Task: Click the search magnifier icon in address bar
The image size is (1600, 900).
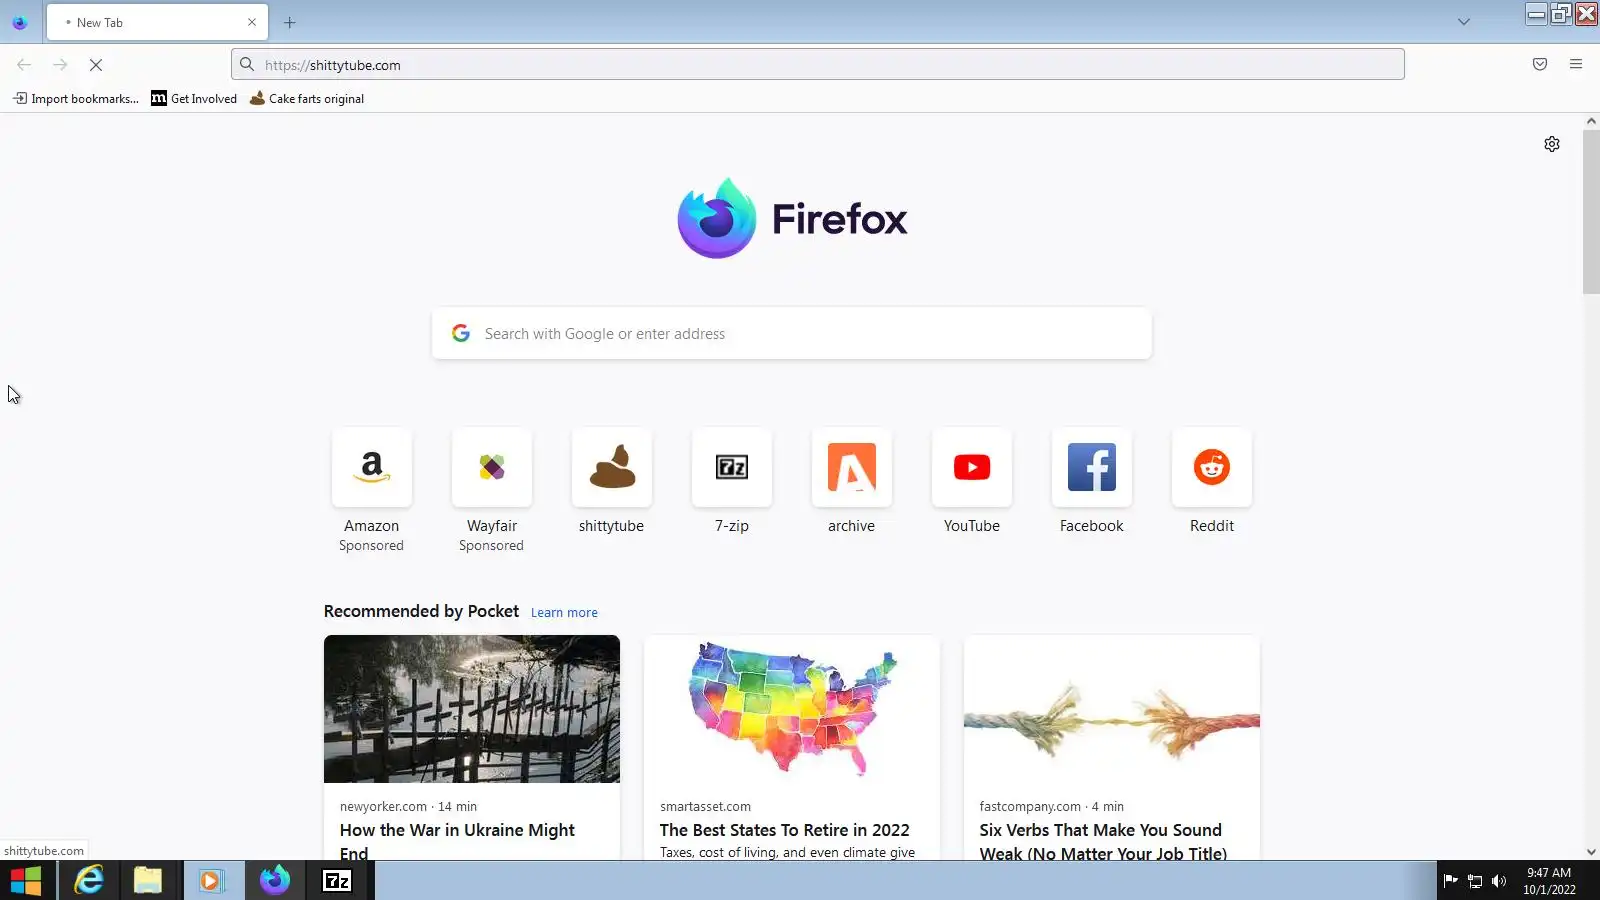Action: click(247, 65)
